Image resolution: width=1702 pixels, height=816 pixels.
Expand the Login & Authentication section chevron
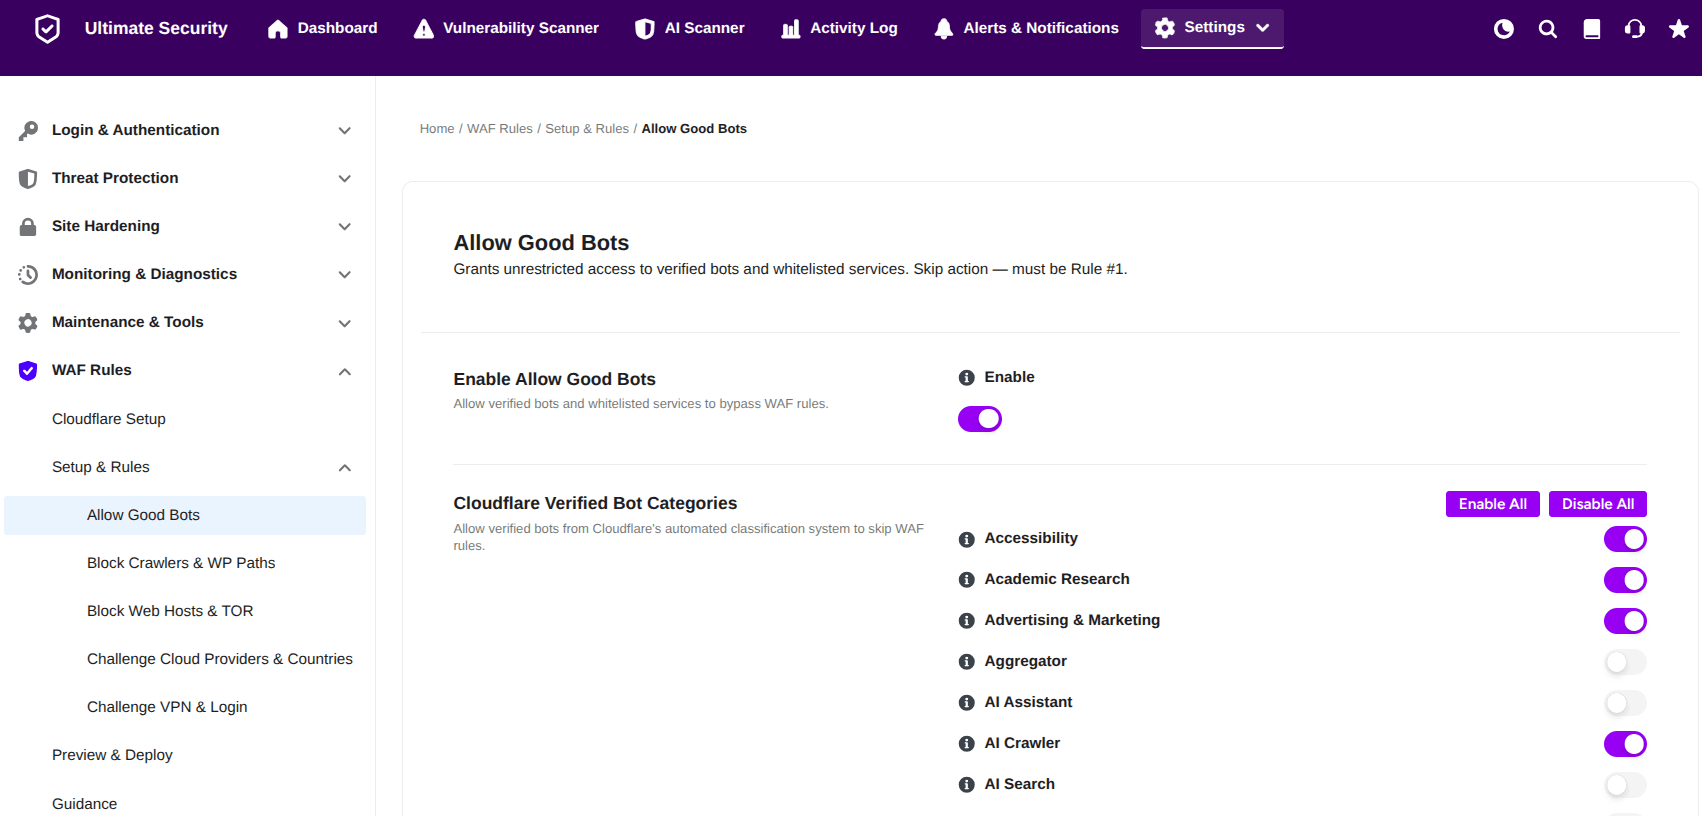[x=345, y=131]
